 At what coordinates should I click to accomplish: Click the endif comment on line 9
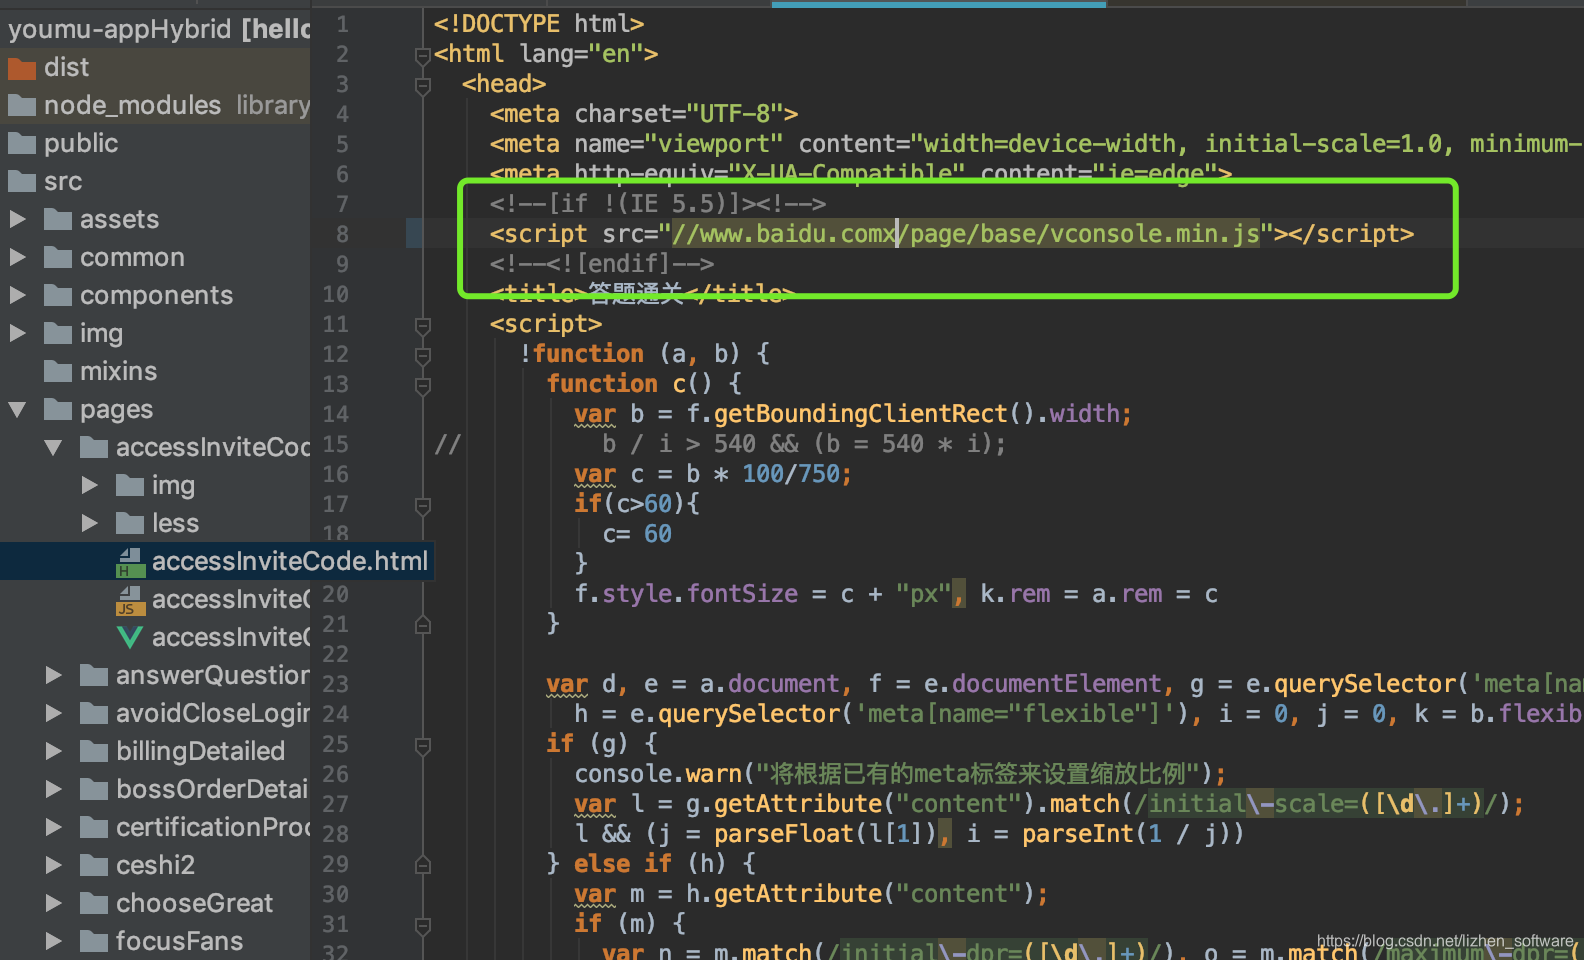[602, 264]
